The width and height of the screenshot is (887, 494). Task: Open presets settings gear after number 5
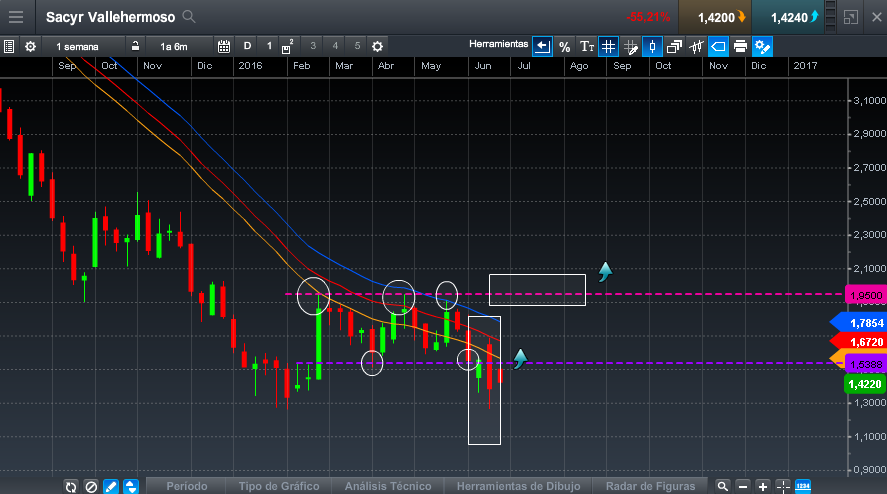pyautogui.click(x=377, y=46)
